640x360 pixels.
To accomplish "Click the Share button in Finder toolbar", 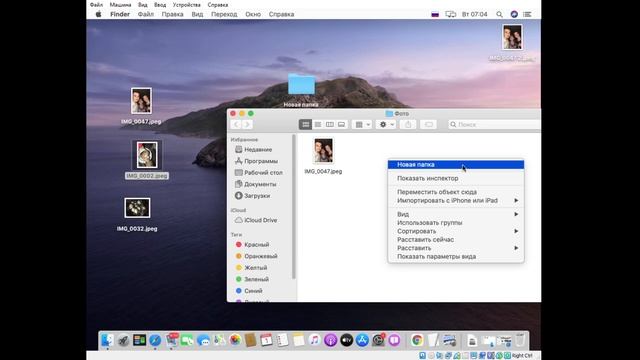I will click(x=408, y=124).
